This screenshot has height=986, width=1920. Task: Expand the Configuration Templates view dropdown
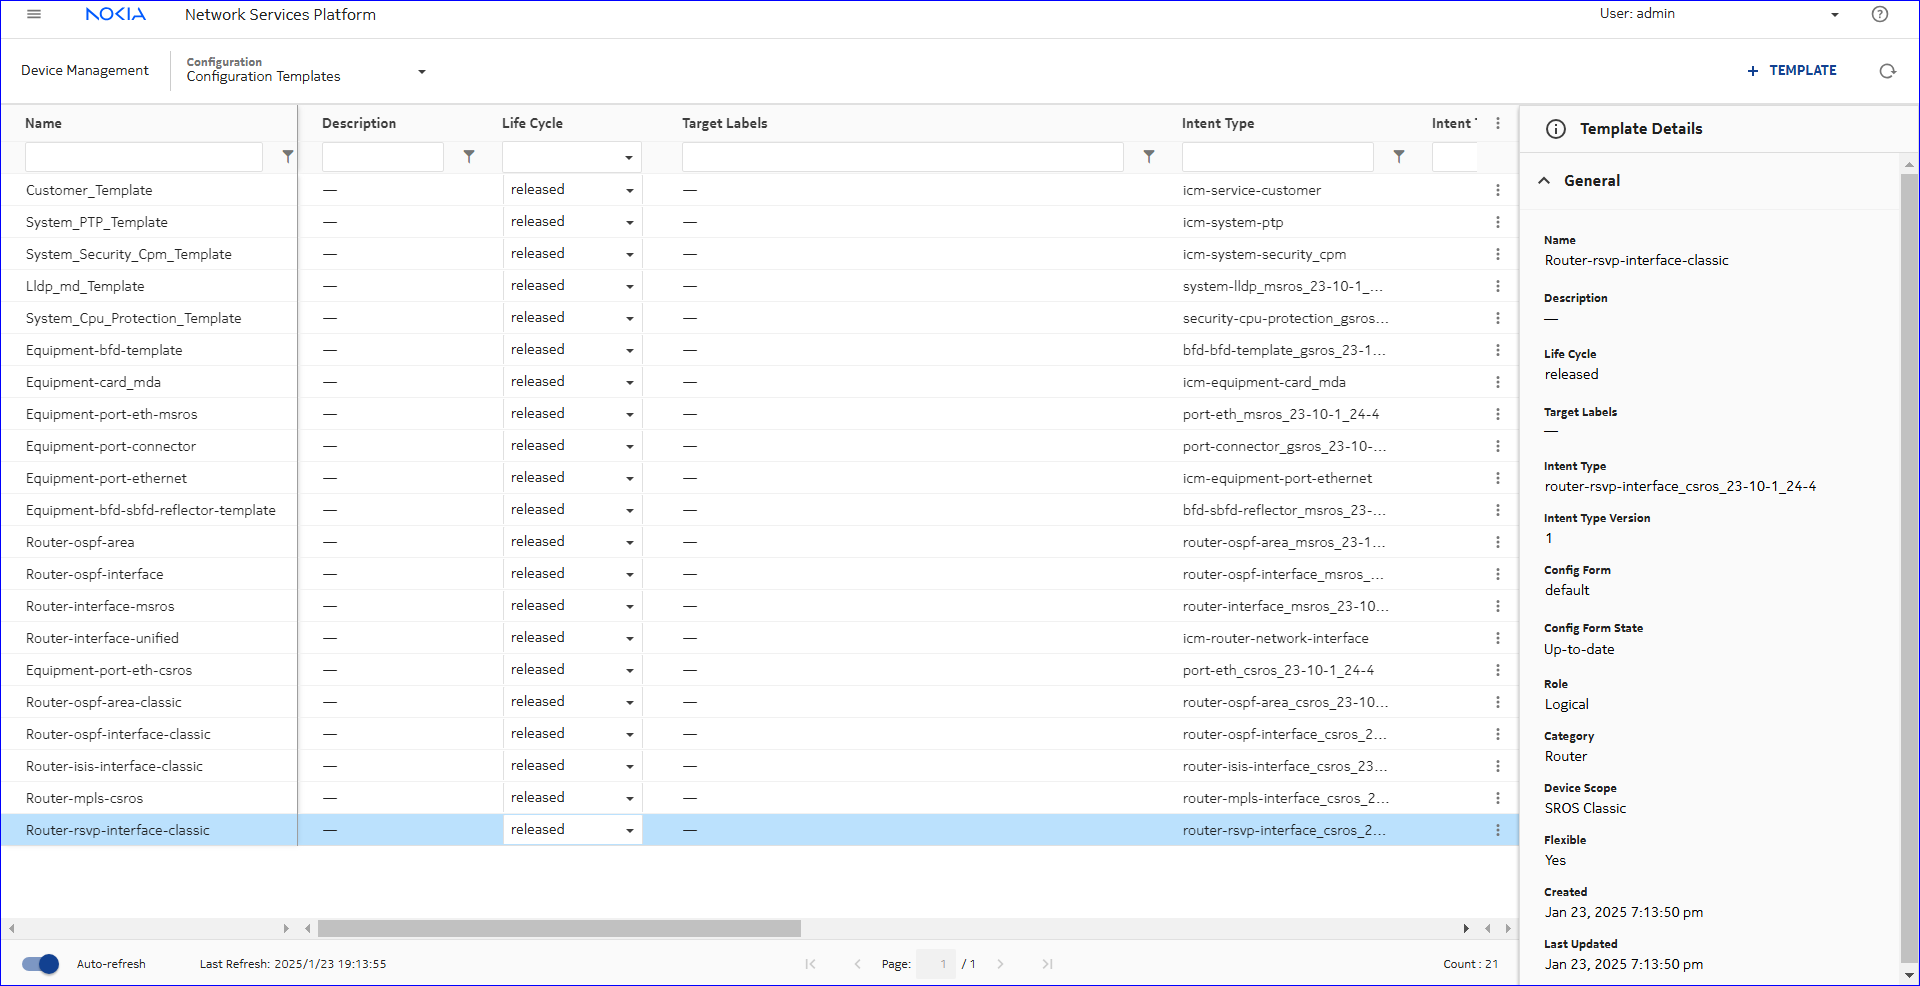422,72
